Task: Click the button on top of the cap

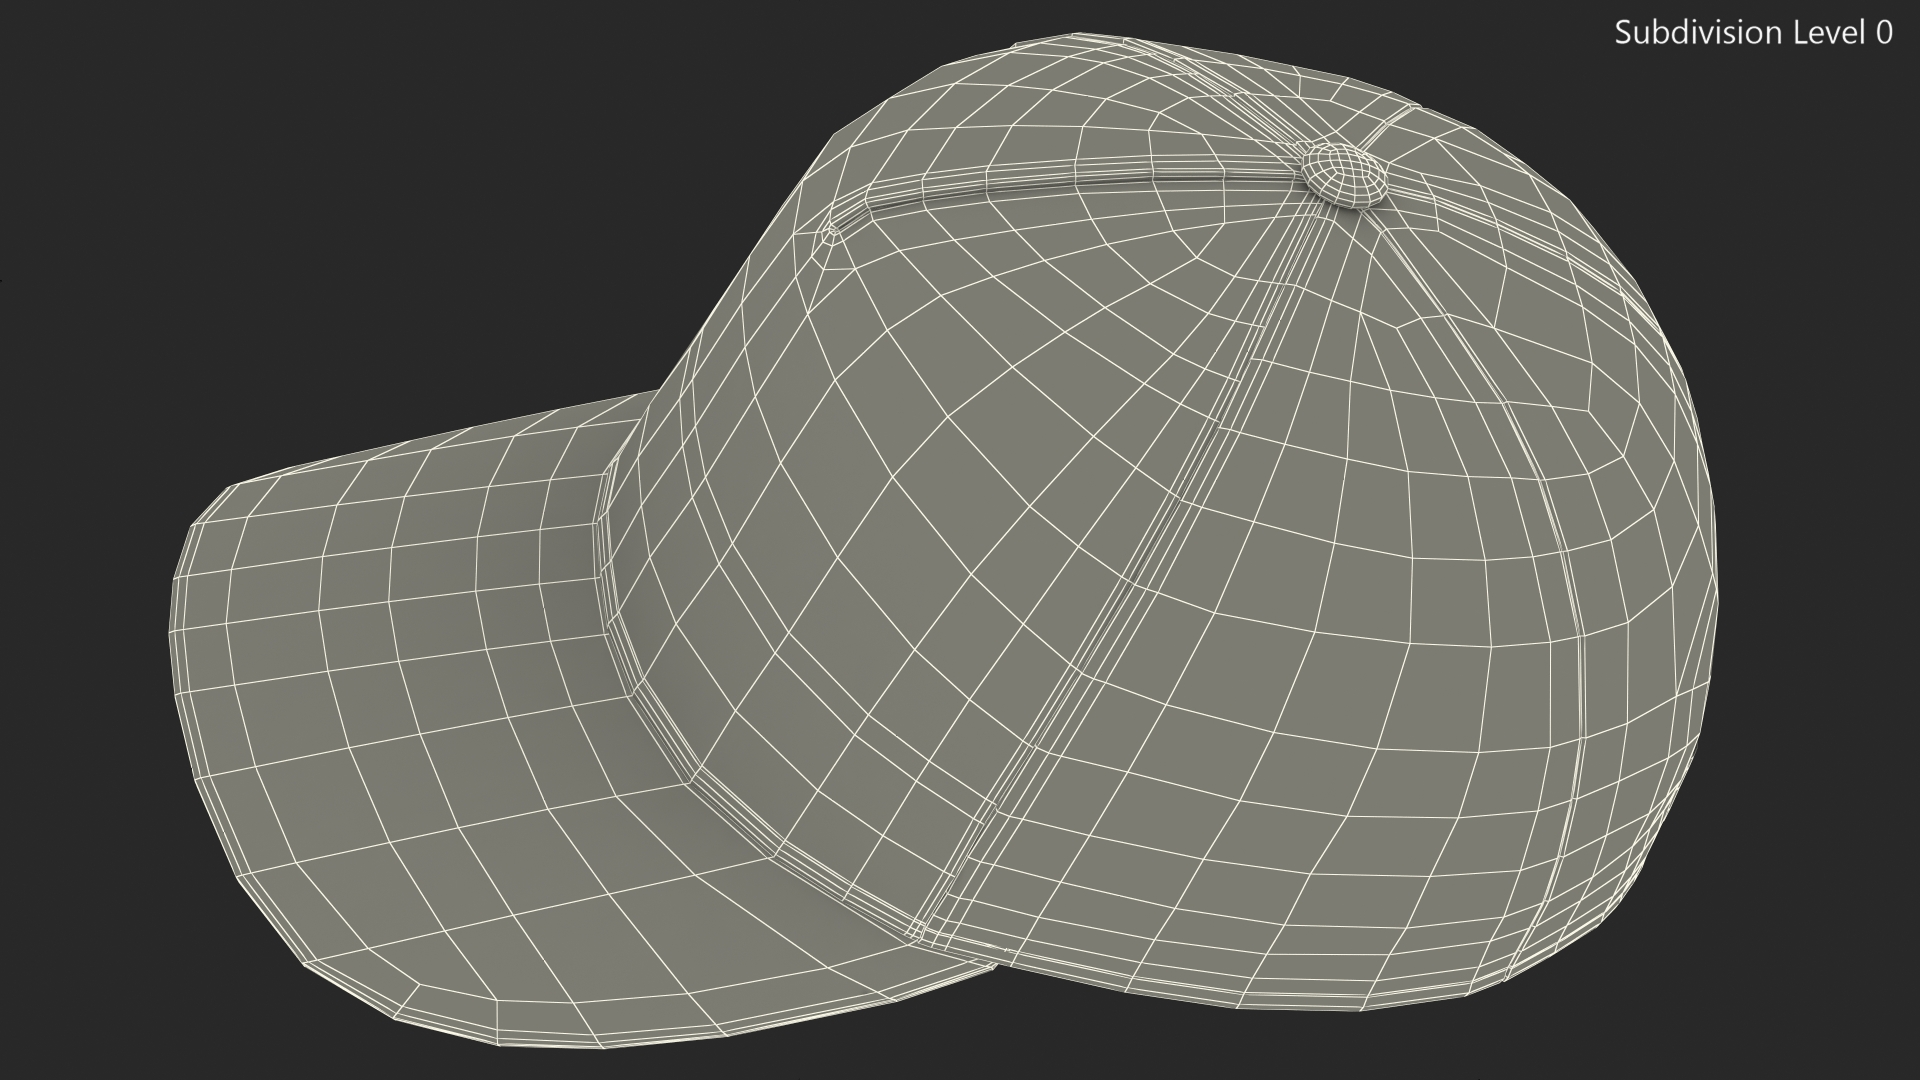Action: tap(1345, 174)
